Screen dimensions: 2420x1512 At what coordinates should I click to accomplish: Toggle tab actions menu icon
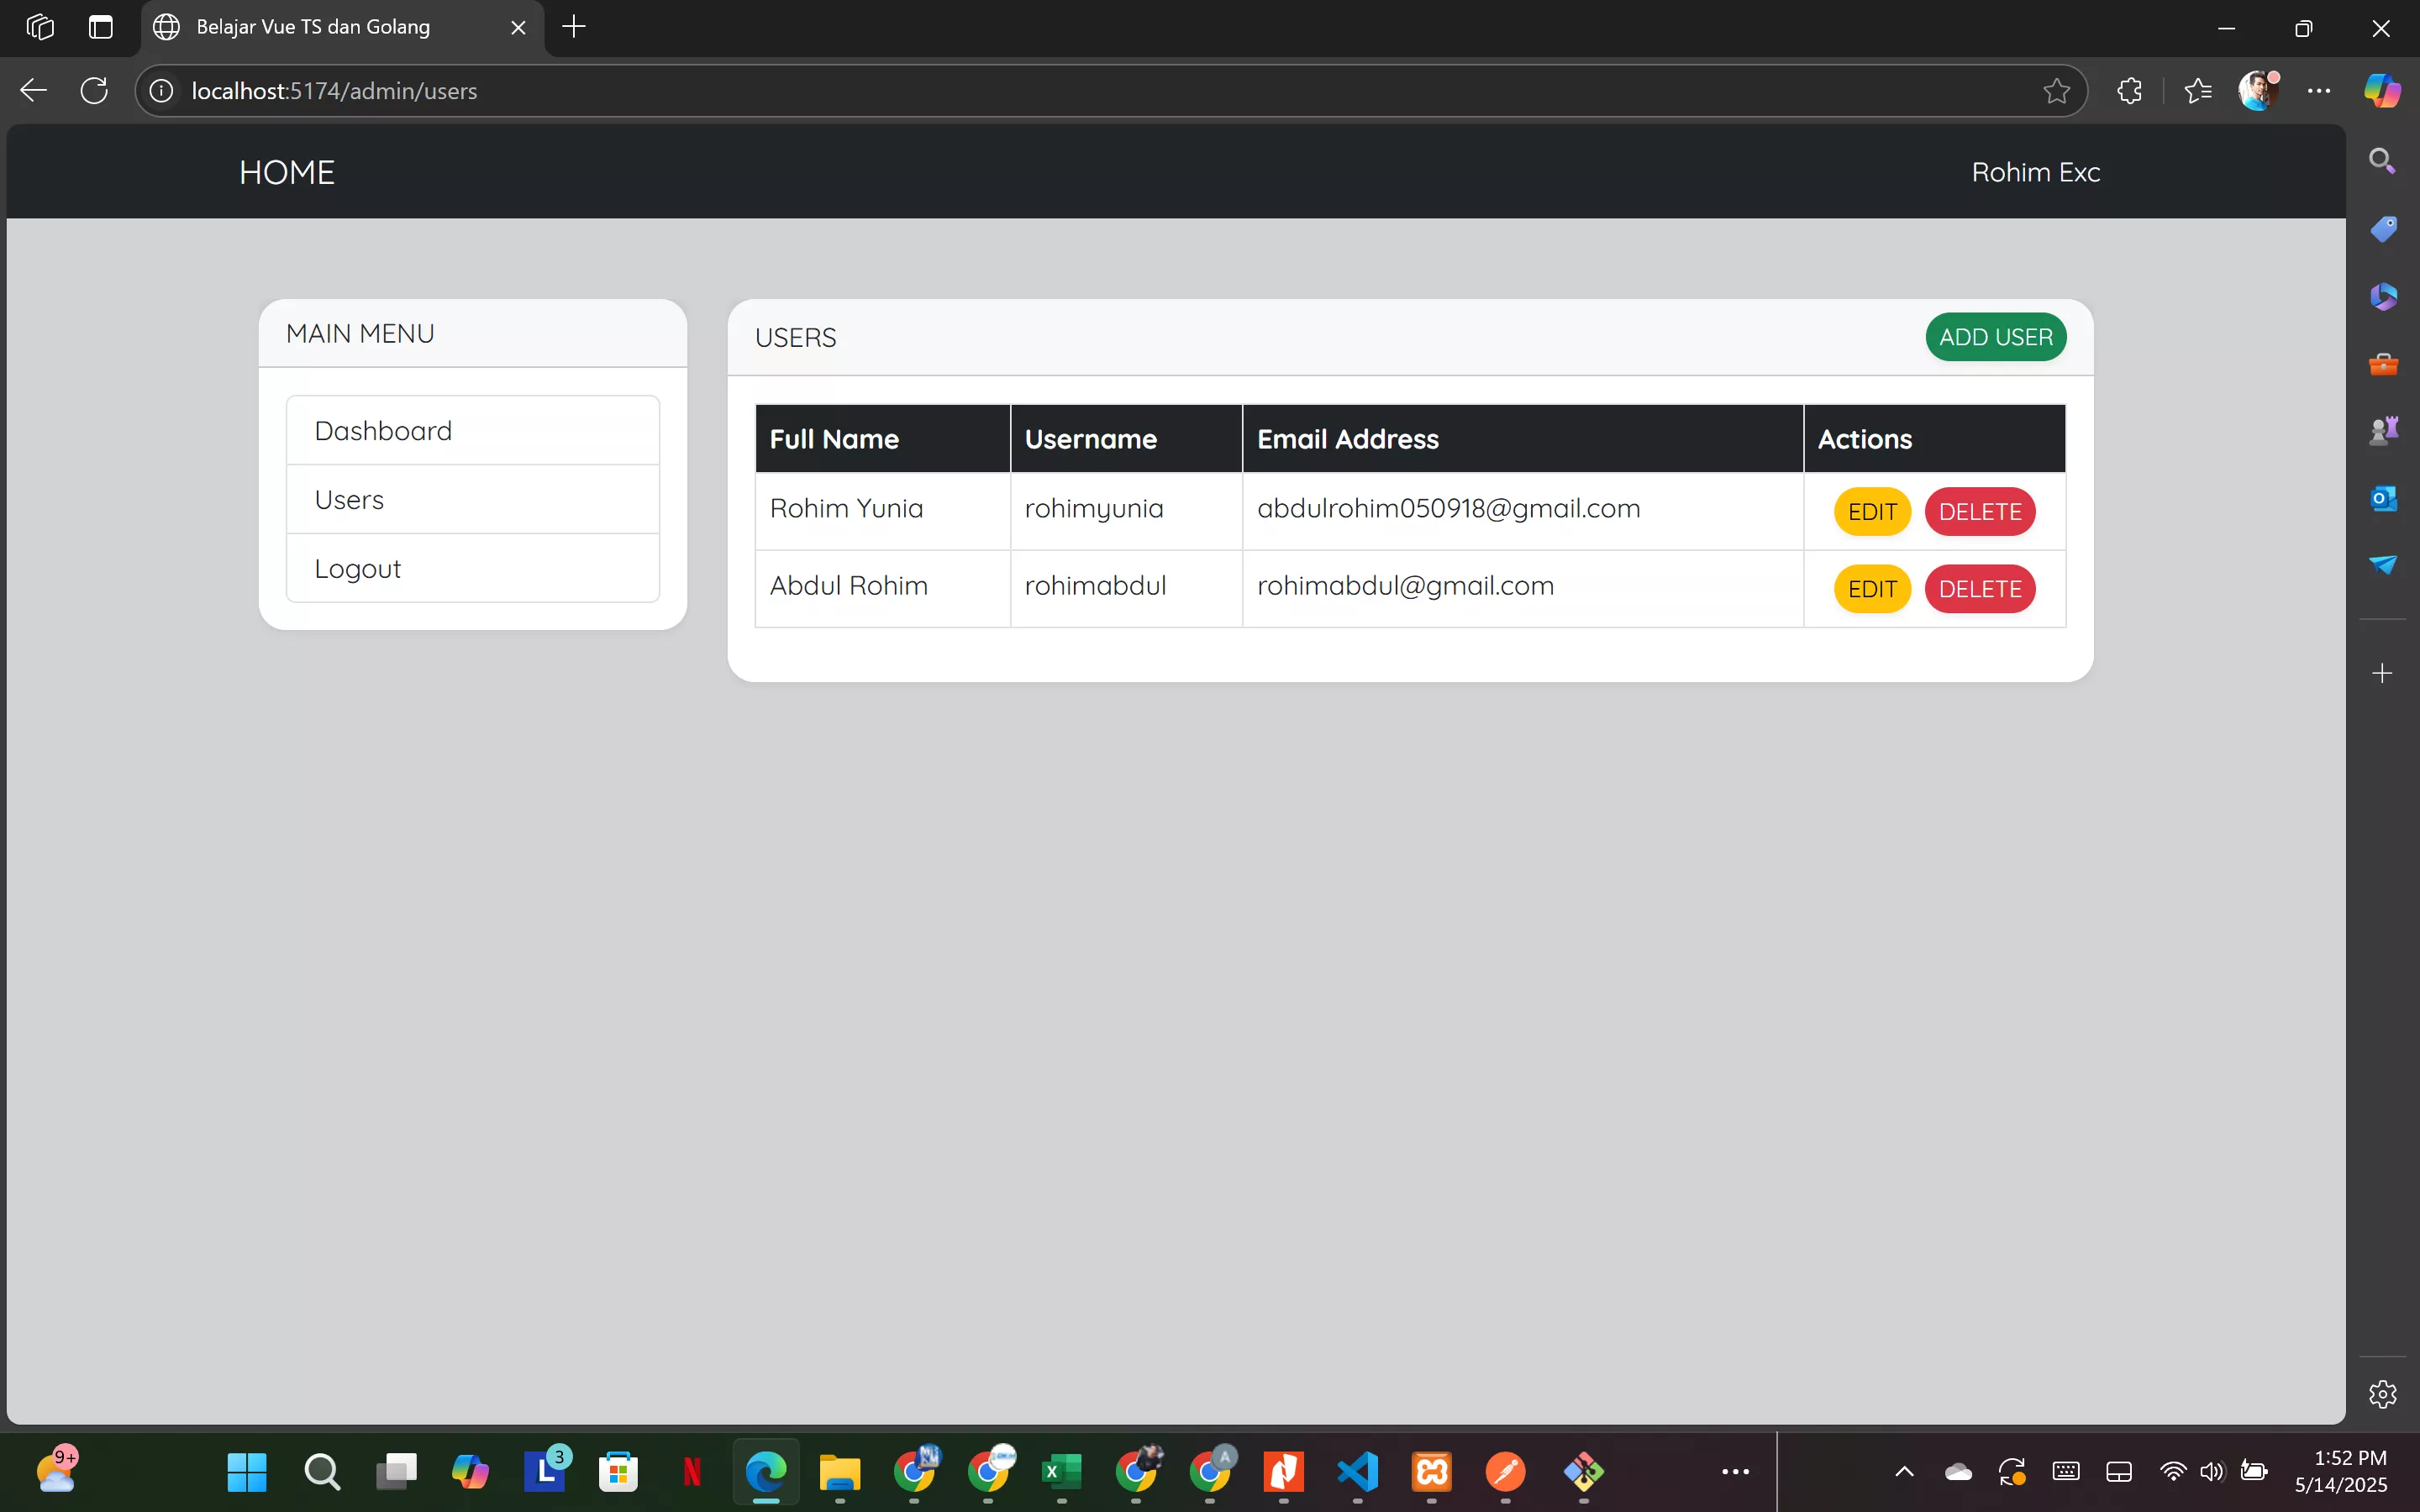coord(100,27)
